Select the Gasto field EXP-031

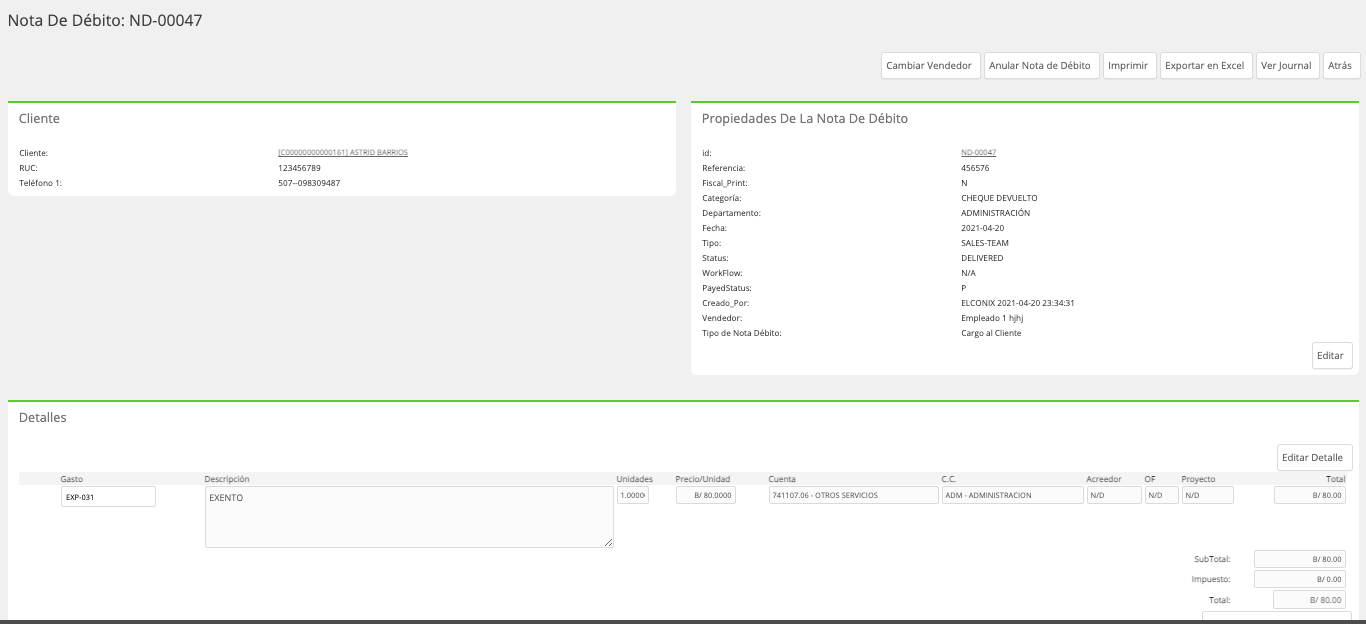point(108,496)
